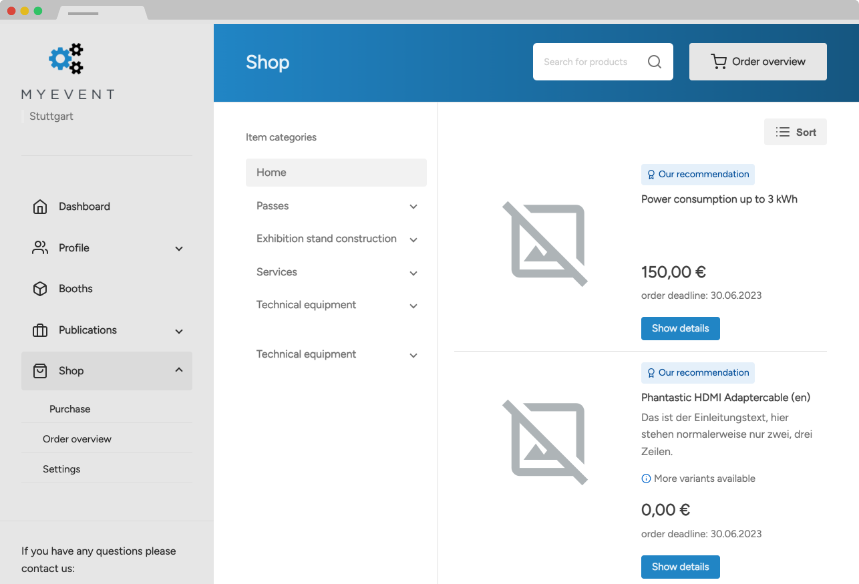Click the info icon beside More variants
The width and height of the screenshot is (859, 584).
pyautogui.click(x=646, y=479)
